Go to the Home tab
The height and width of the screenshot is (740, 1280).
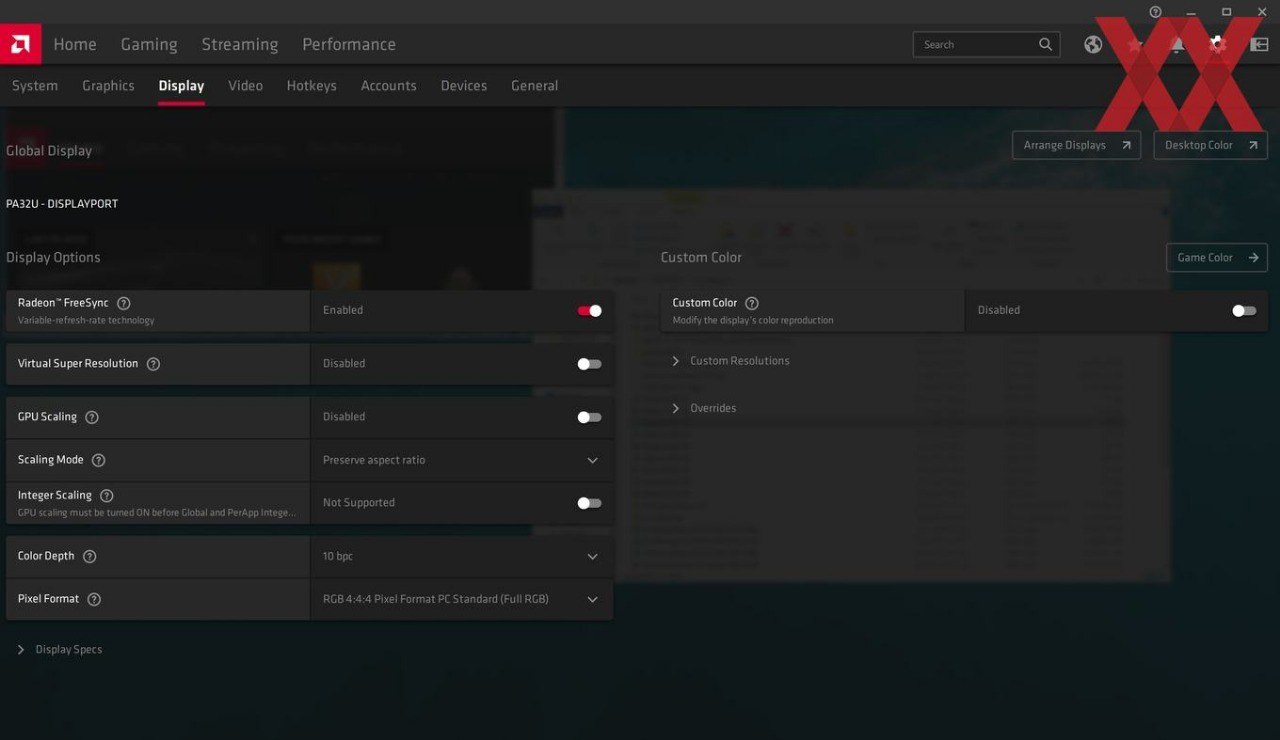pyautogui.click(x=75, y=44)
